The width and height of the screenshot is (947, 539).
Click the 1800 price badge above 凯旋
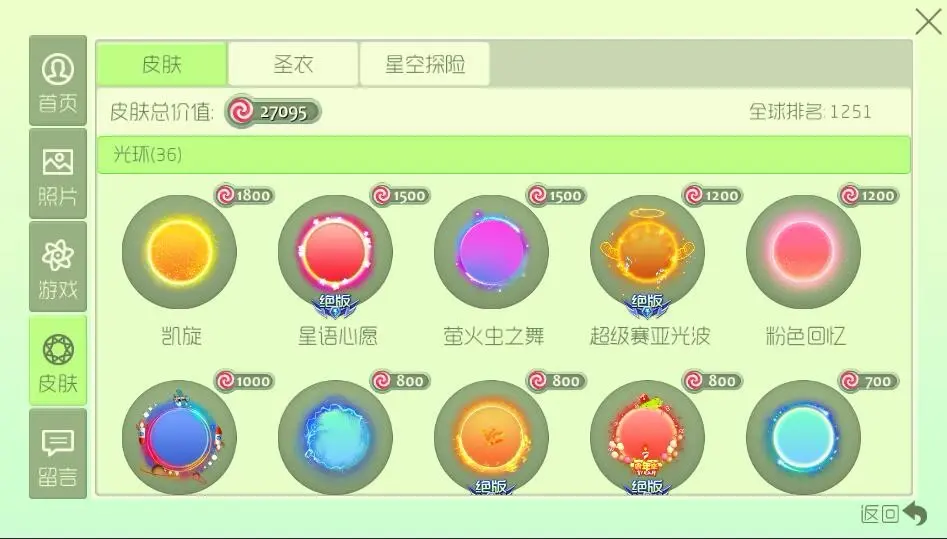(245, 195)
